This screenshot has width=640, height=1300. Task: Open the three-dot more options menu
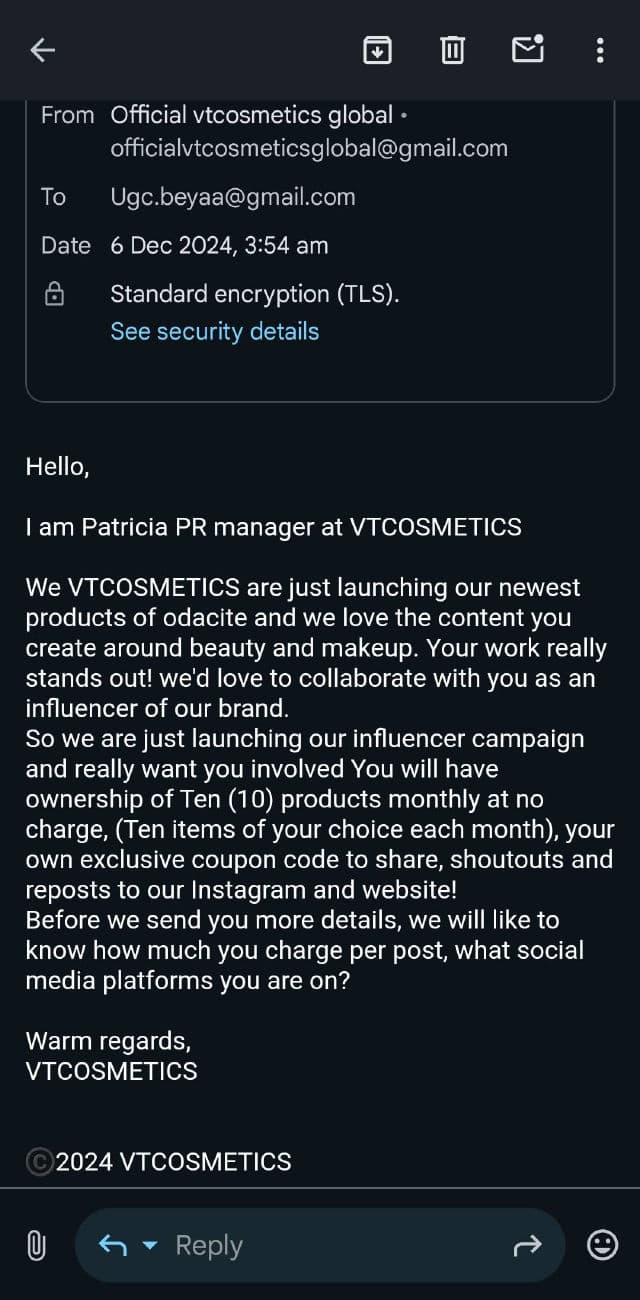pyautogui.click(x=599, y=50)
